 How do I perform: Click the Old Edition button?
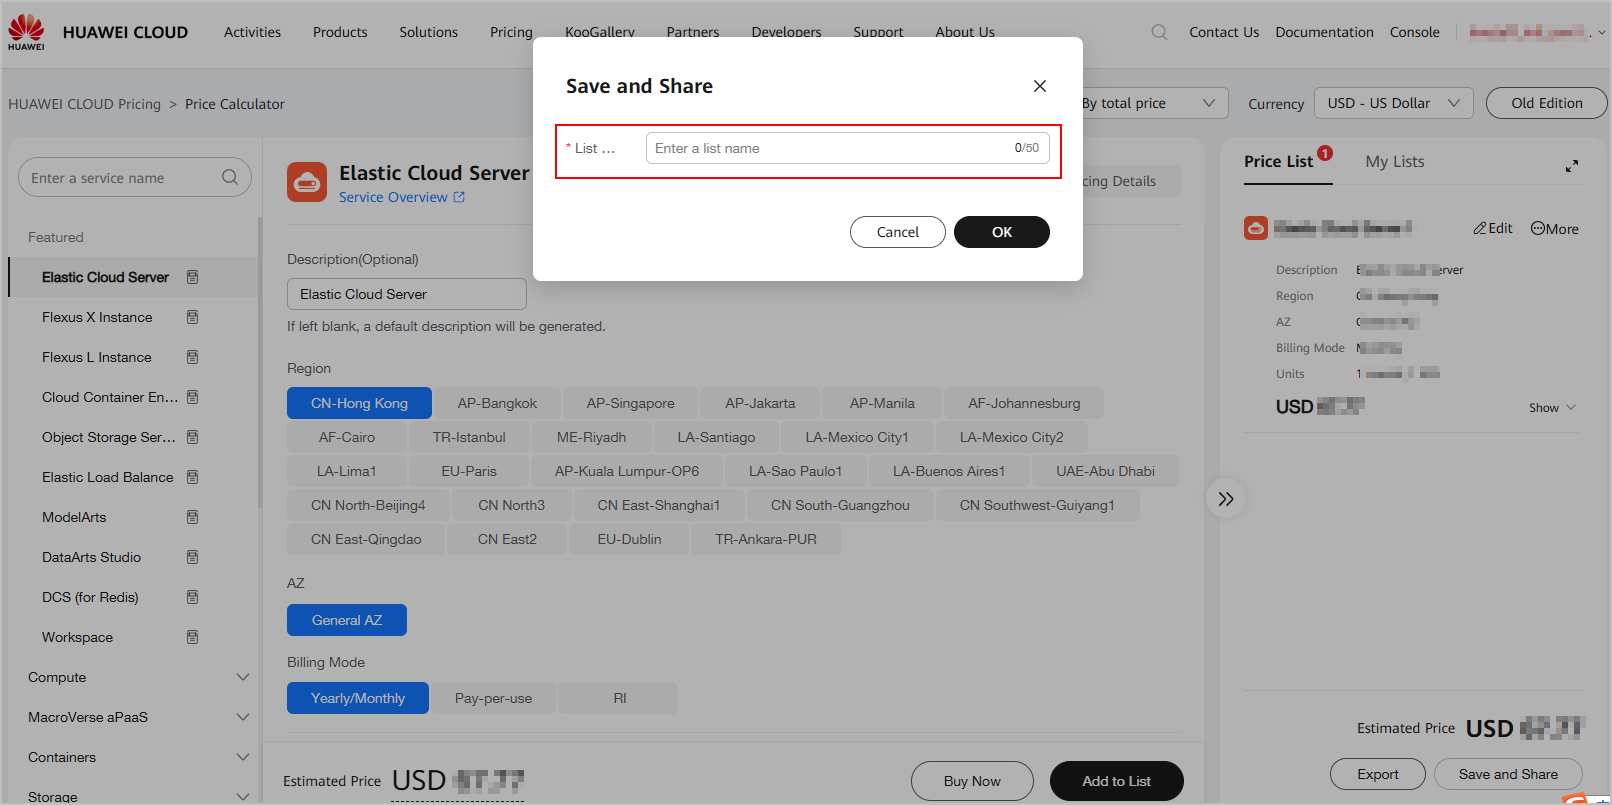[x=1547, y=103]
